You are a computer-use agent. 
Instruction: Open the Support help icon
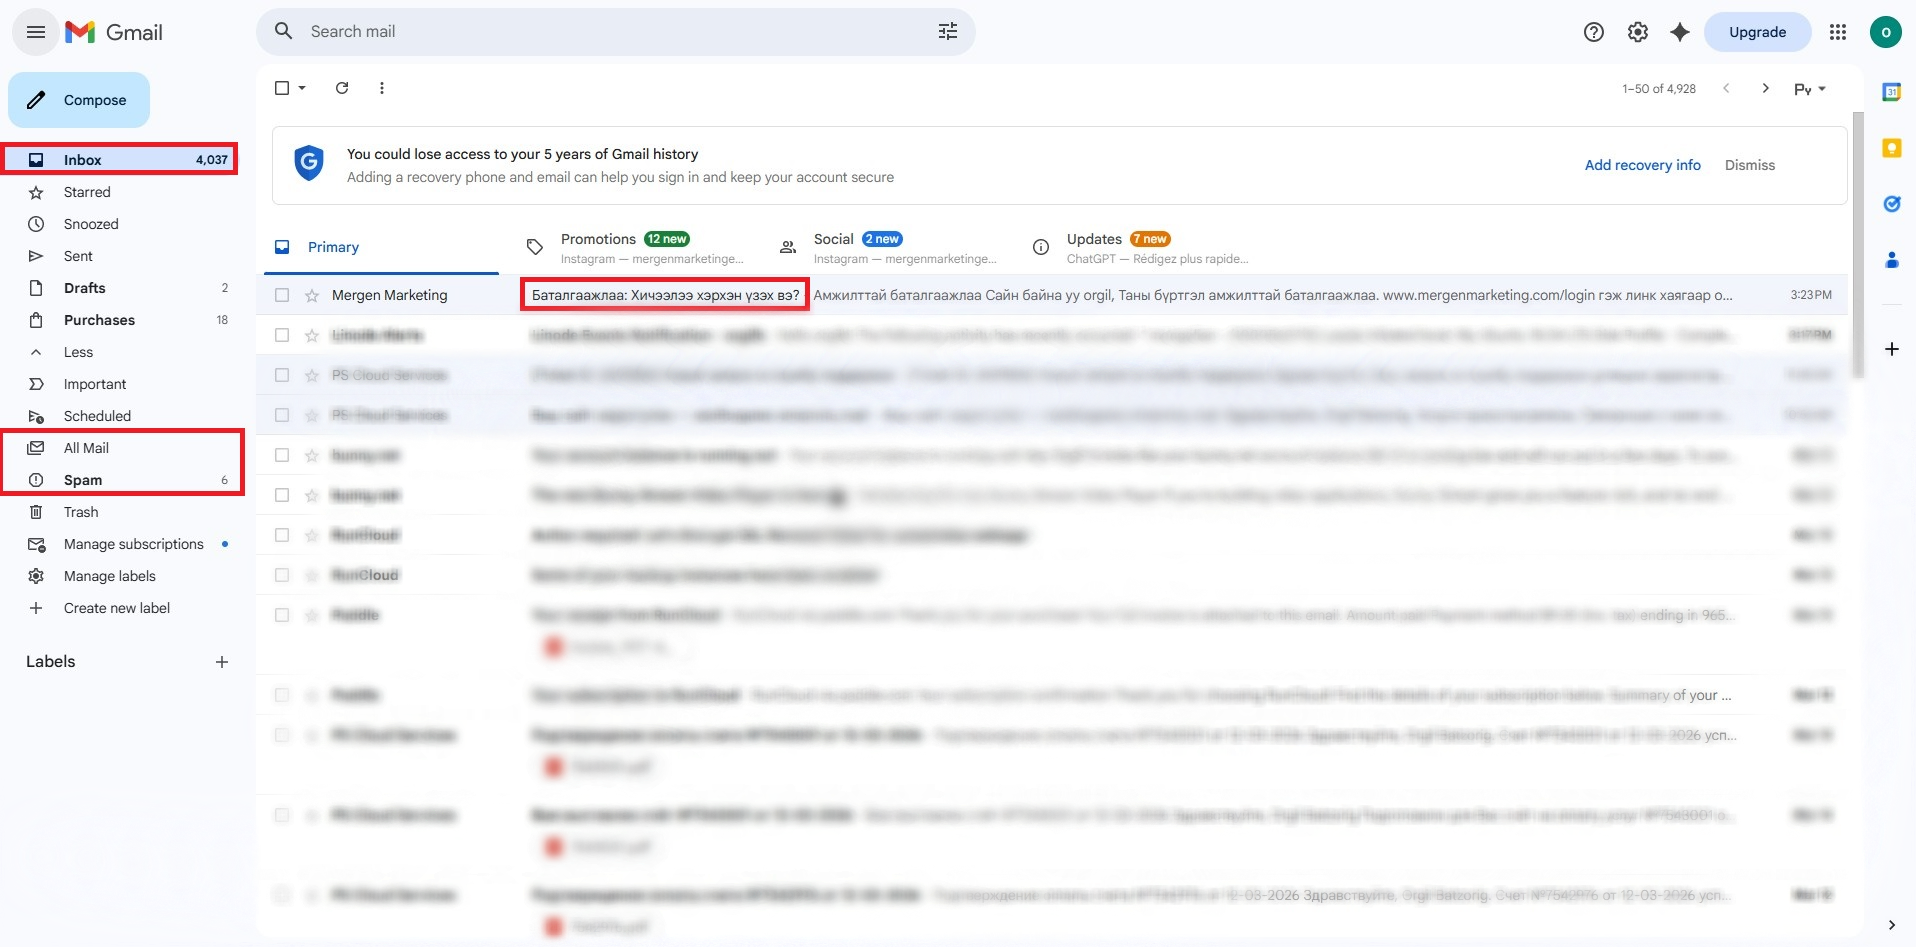1593,32
